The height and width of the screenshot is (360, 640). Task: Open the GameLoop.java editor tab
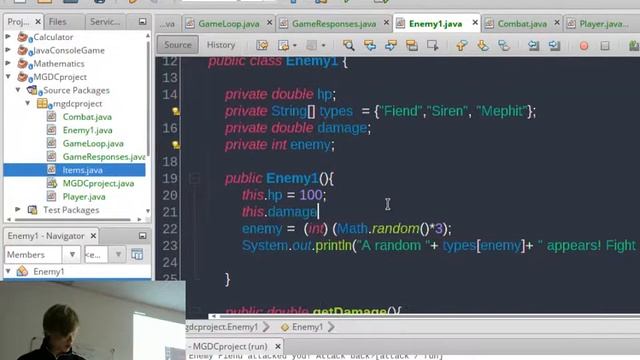229,24
